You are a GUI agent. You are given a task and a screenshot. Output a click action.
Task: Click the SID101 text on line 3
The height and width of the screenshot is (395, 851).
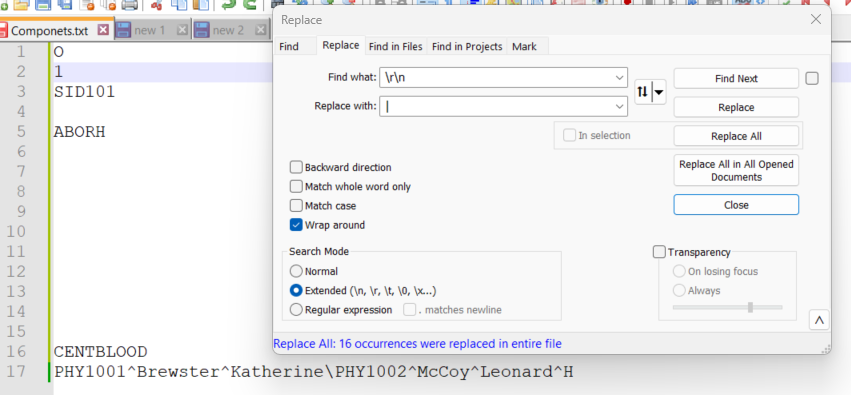pyautogui.click(x=85, y=92)
